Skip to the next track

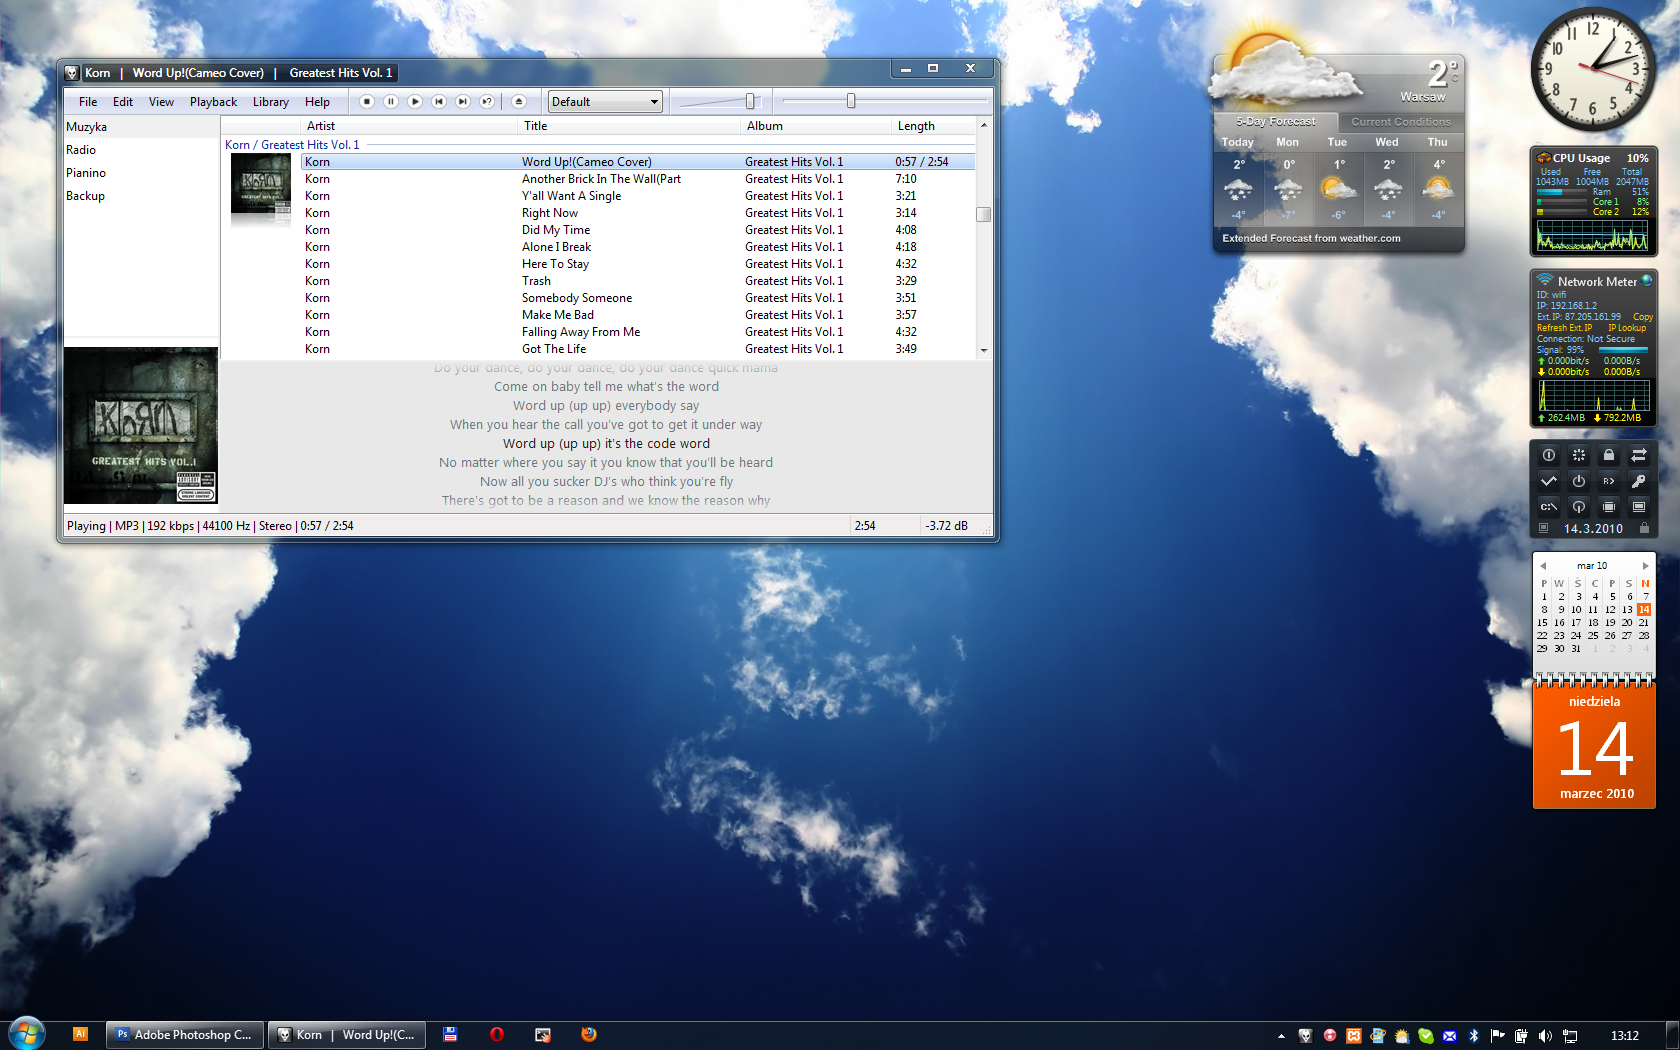(463, 101)
